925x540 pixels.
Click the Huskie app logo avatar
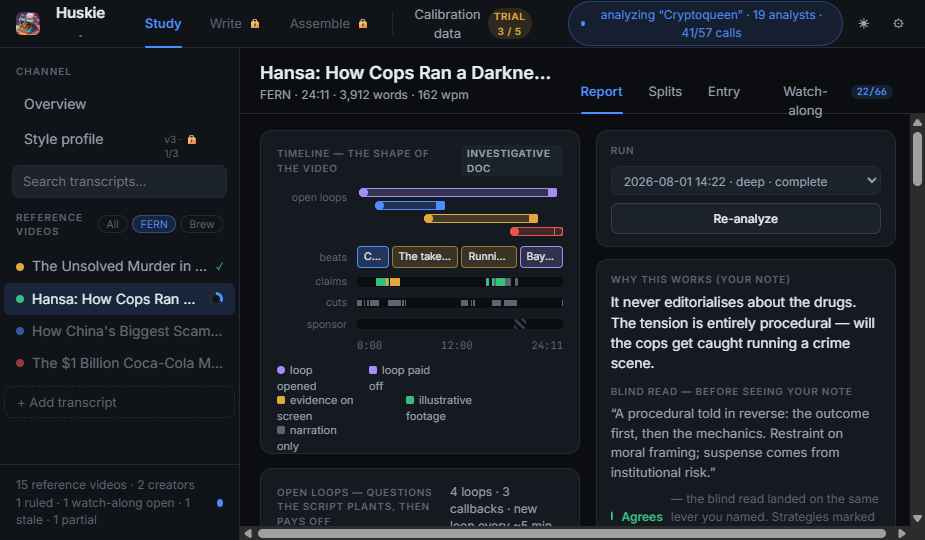tap(28, 24)
